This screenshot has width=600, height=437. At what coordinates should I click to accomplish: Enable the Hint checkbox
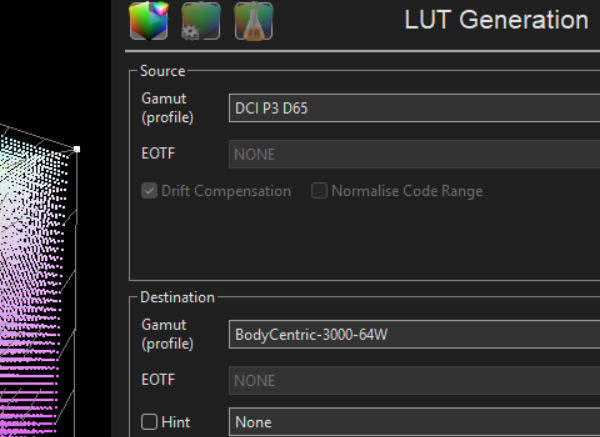149,422
